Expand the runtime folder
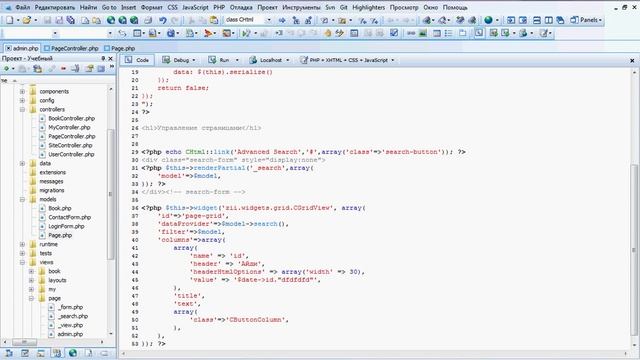 point(22,244)
